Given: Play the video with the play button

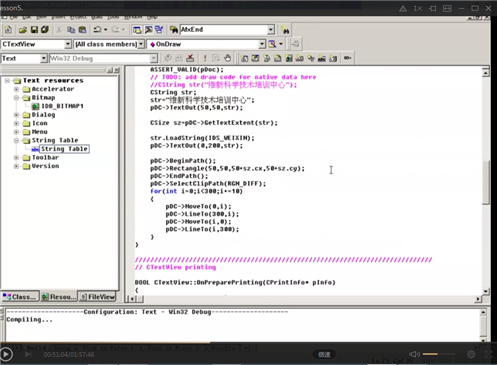Looking at the screenshot, I should [6, 354].
